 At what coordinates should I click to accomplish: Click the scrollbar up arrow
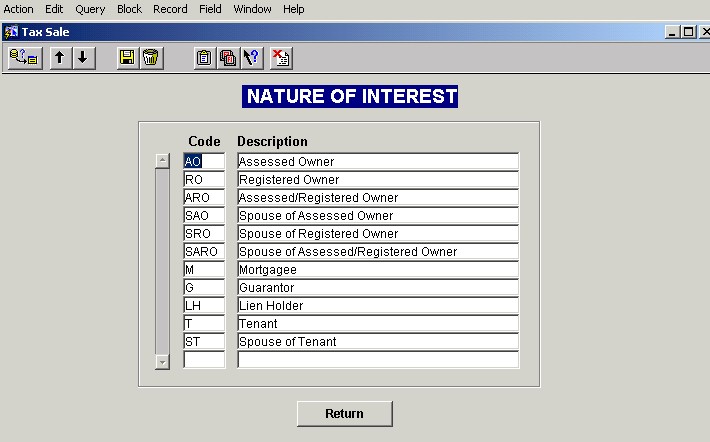tap(162, 161)
